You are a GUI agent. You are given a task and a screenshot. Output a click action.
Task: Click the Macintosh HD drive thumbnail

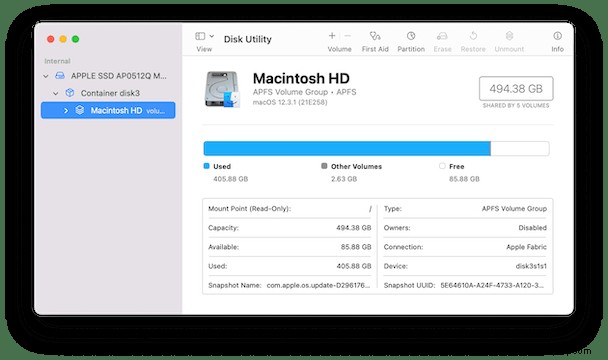pyautogui.click(x=222, y=89)
